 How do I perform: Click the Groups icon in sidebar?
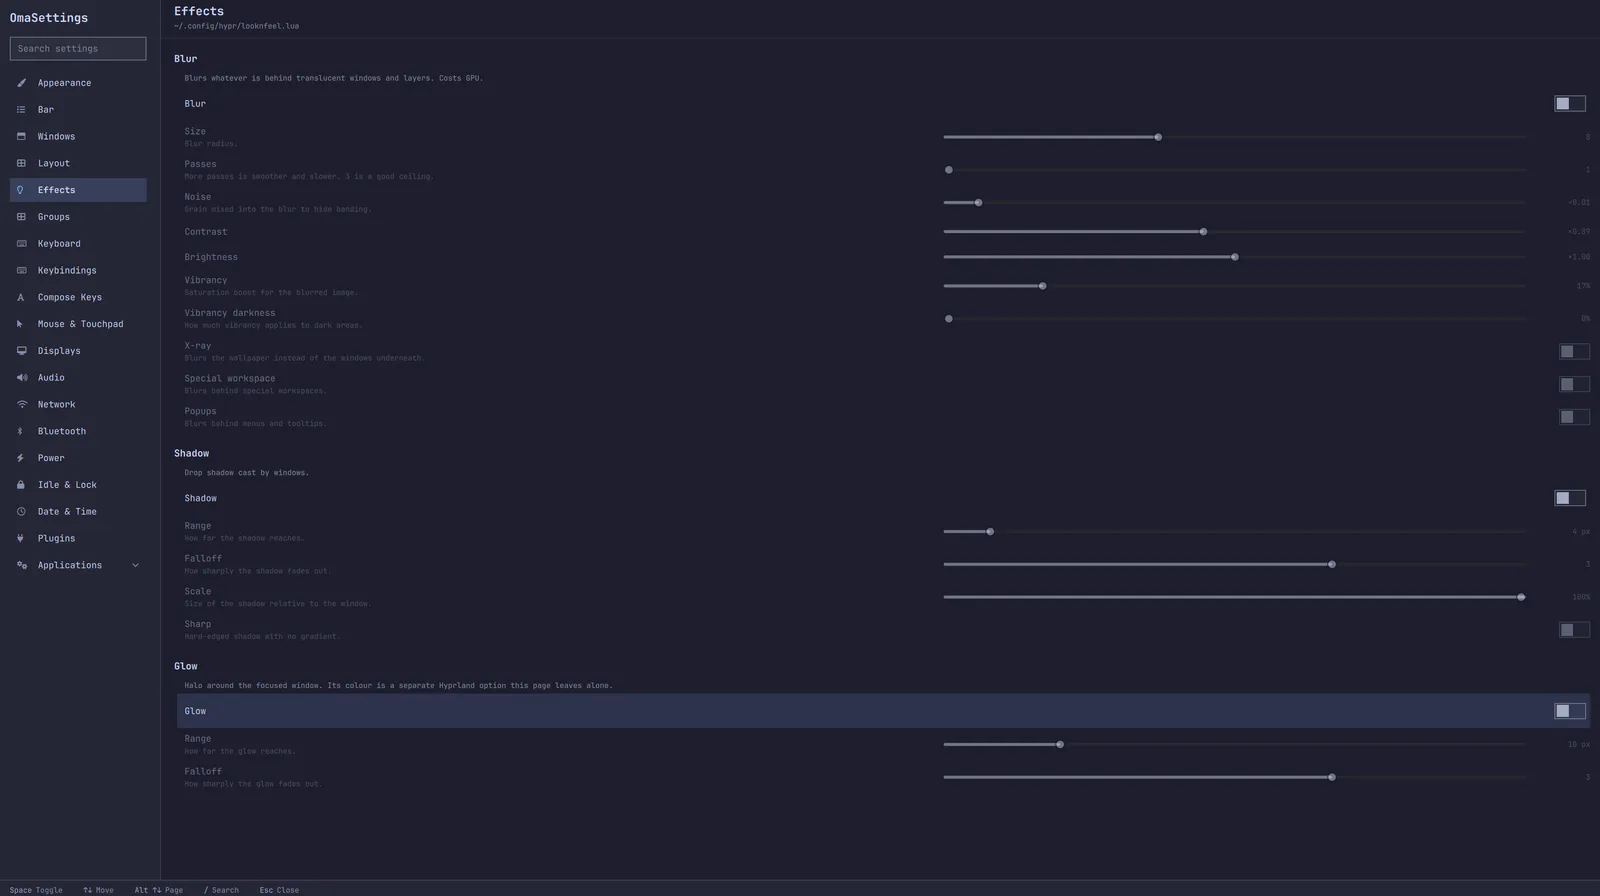(x=21, y=217)
